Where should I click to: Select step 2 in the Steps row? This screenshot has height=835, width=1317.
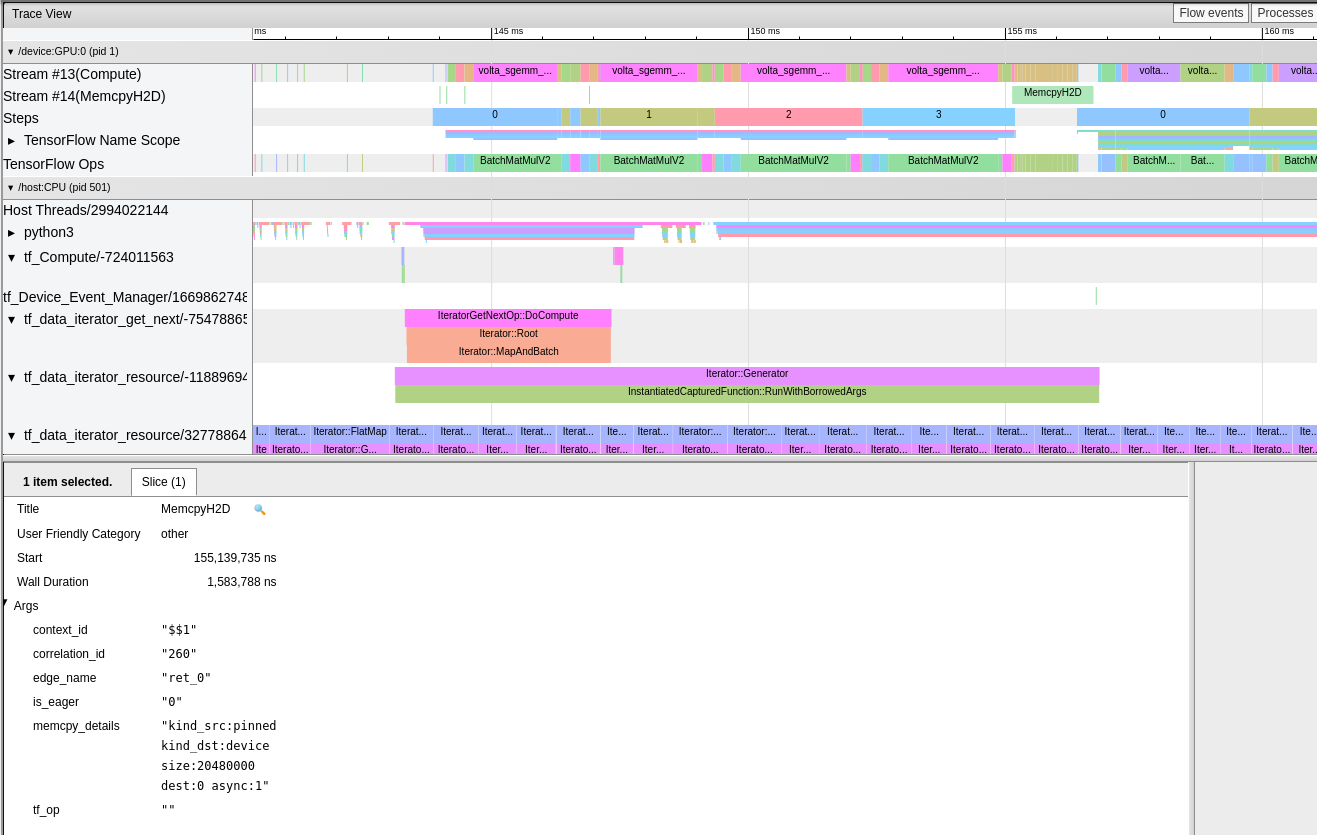pos(788,115)
